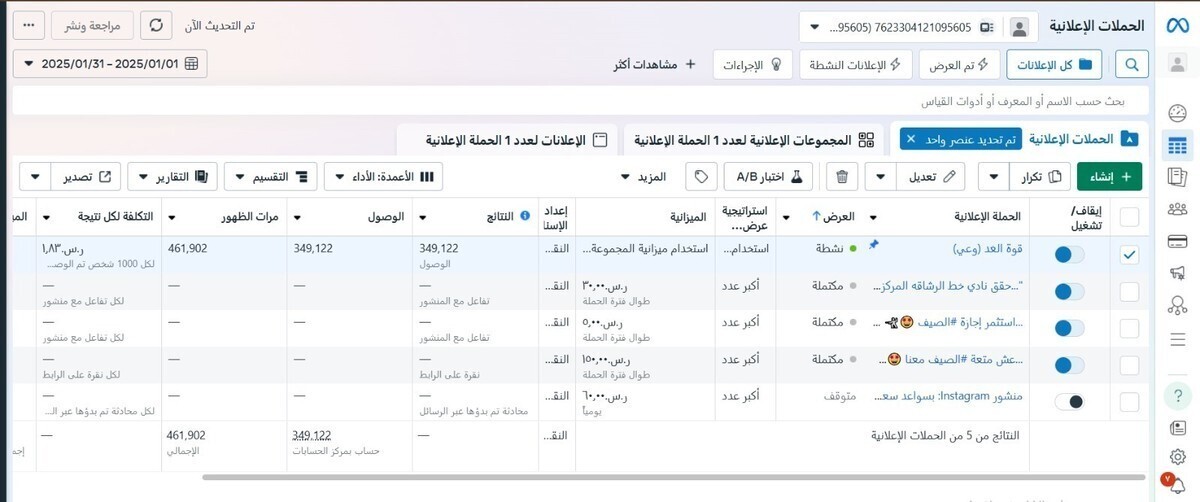Open the three-dots more options menu
The height and width of the screenshot is (502, 1200).
point(29,25)
